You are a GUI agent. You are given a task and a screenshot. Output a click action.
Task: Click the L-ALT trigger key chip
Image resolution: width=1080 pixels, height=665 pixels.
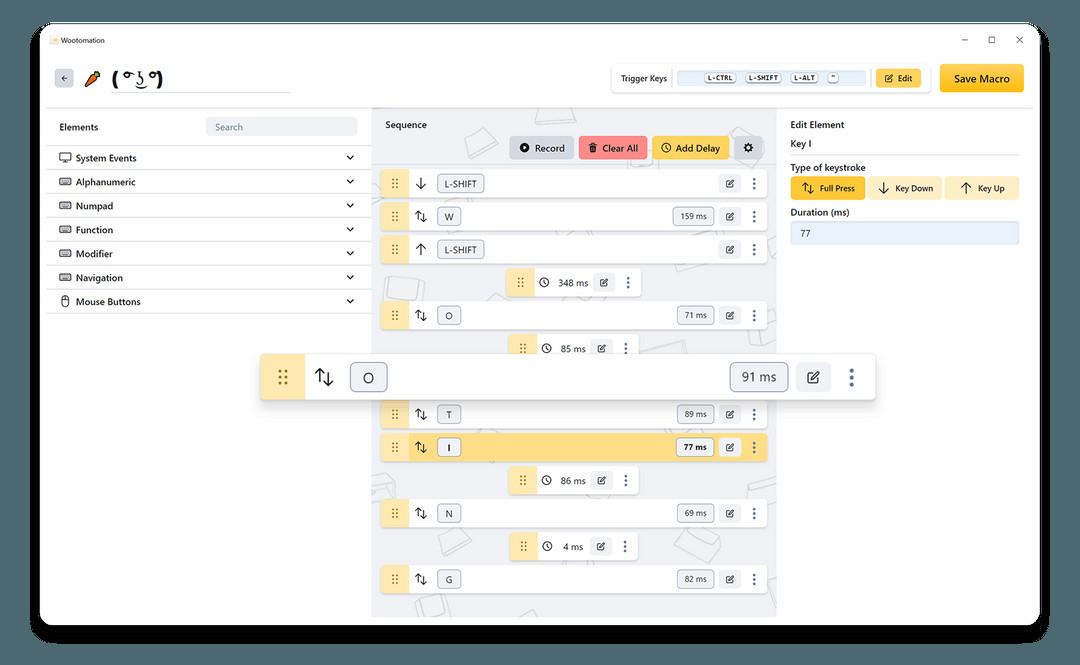click(804, 78)
